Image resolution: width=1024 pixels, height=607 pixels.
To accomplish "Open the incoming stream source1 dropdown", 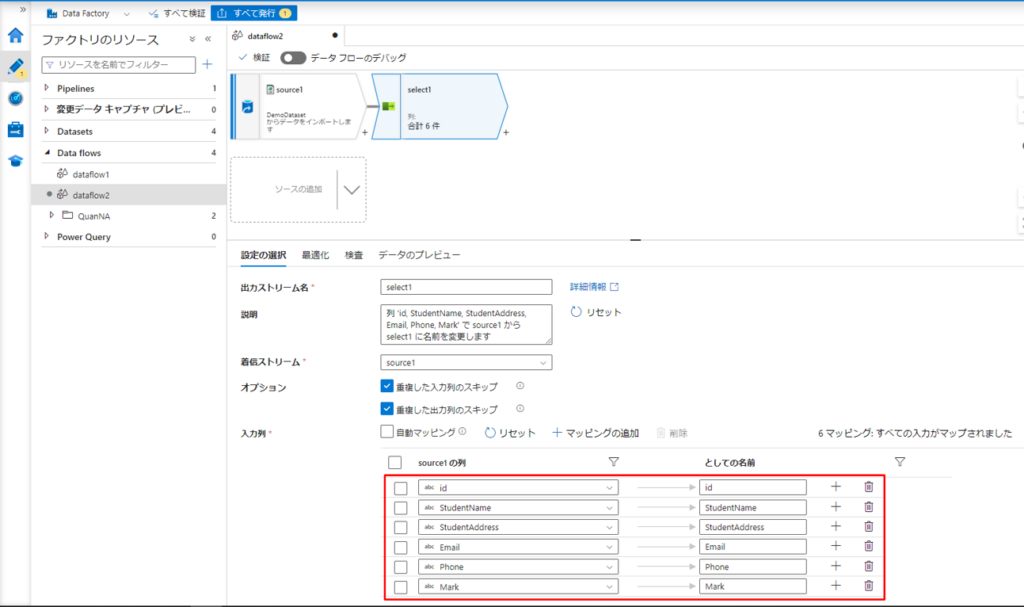I will [x=466, y=363].
